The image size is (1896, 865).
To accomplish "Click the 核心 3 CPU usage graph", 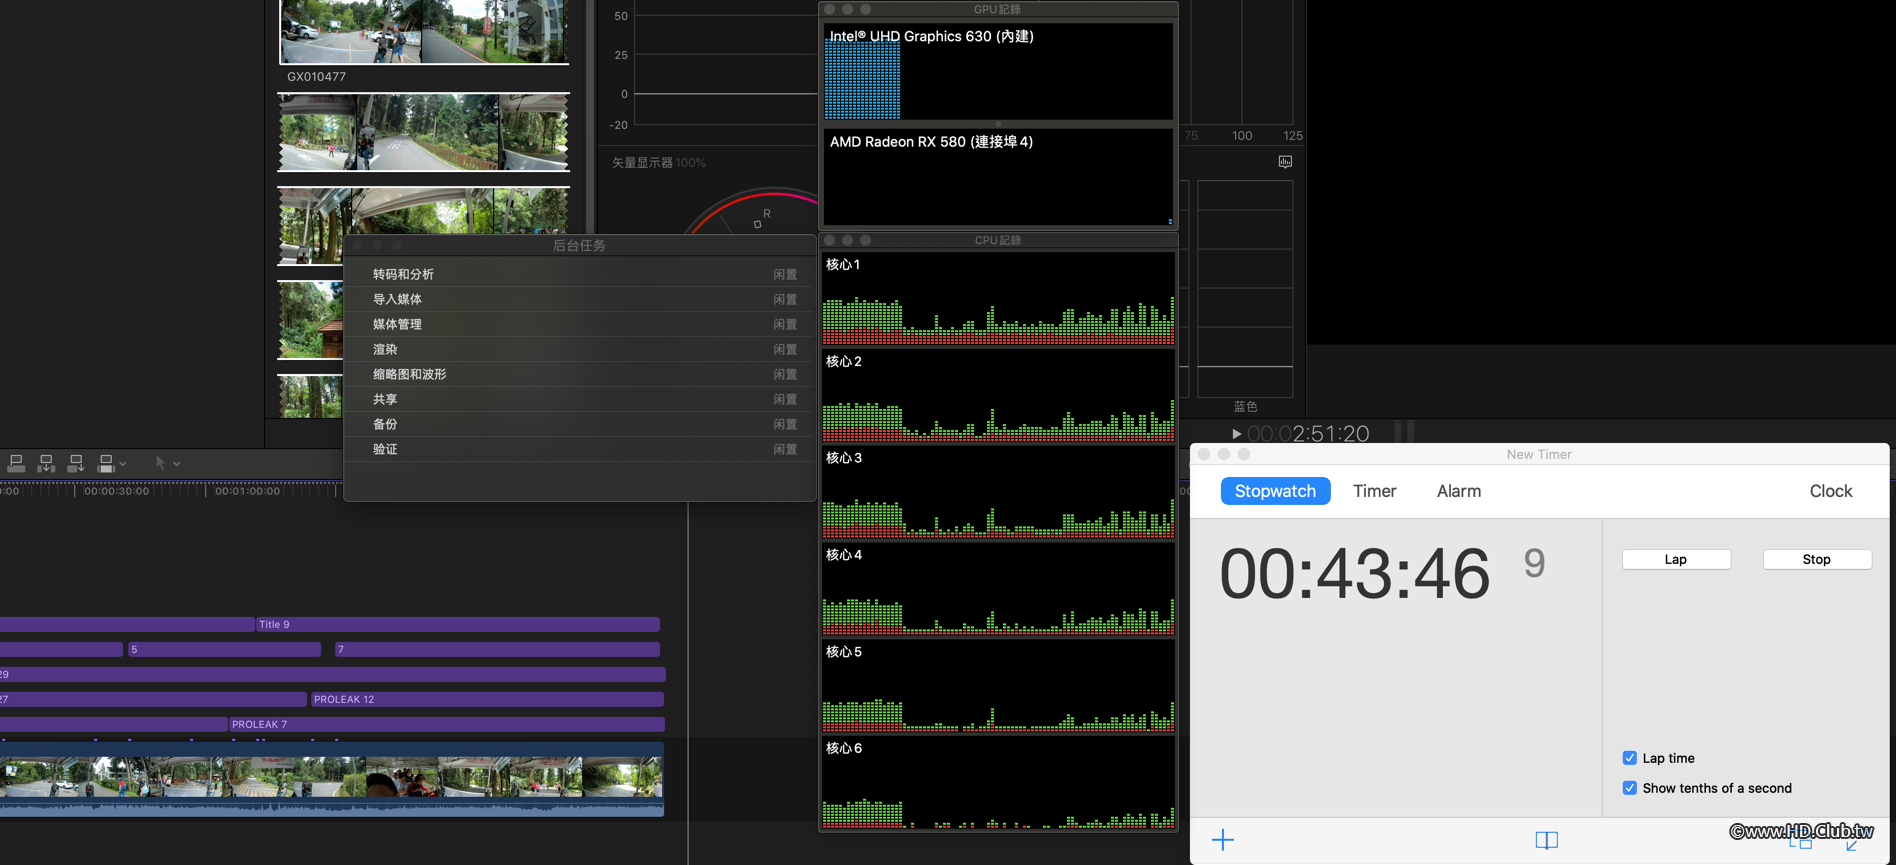I will click(x=998, y=493).
